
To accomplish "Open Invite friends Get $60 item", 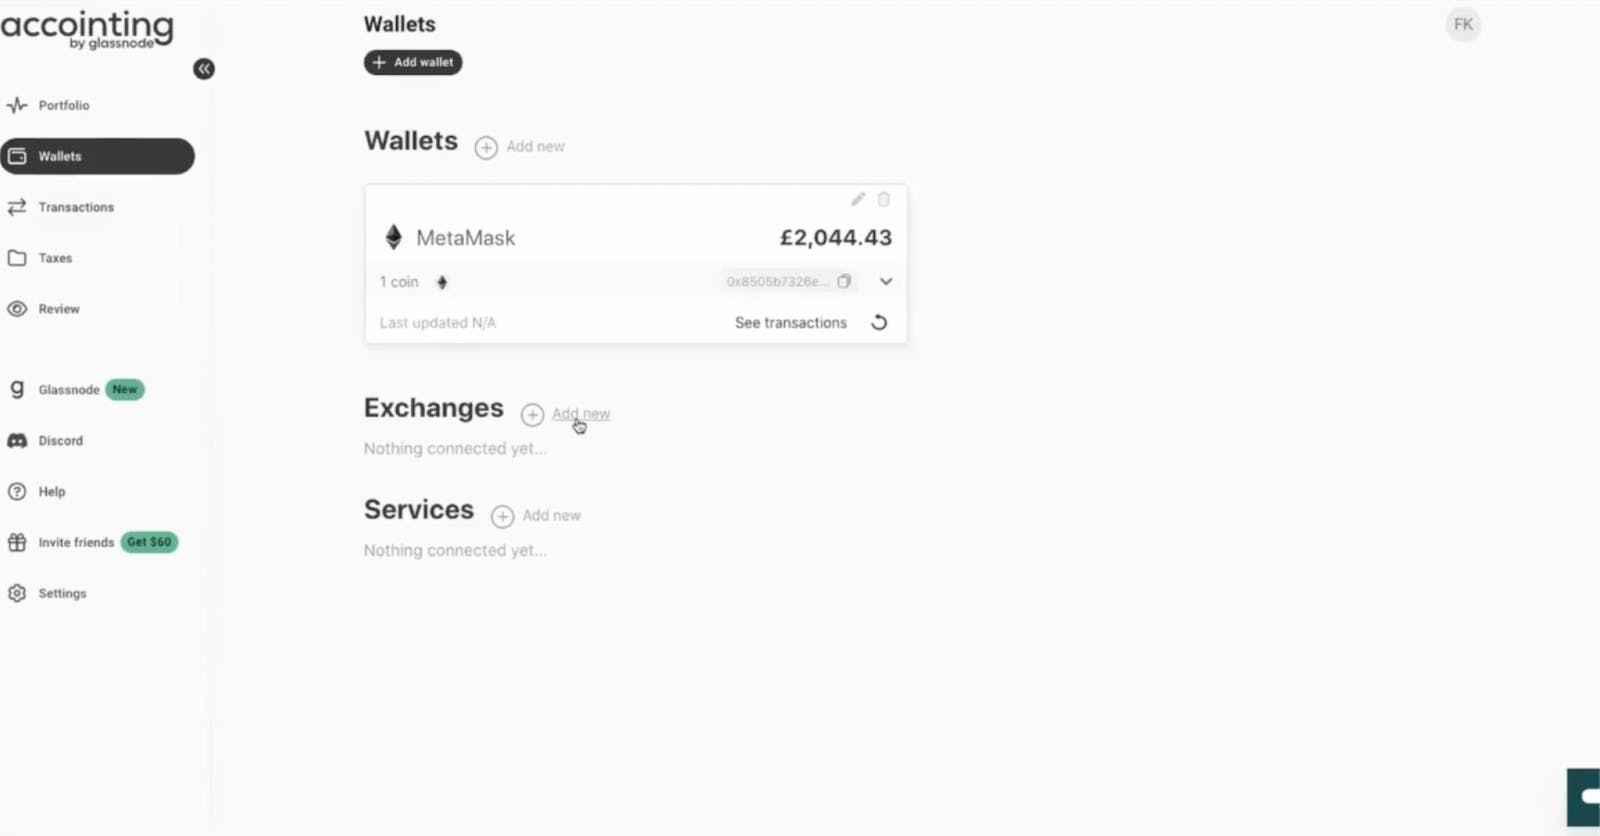I will point(92,542).
